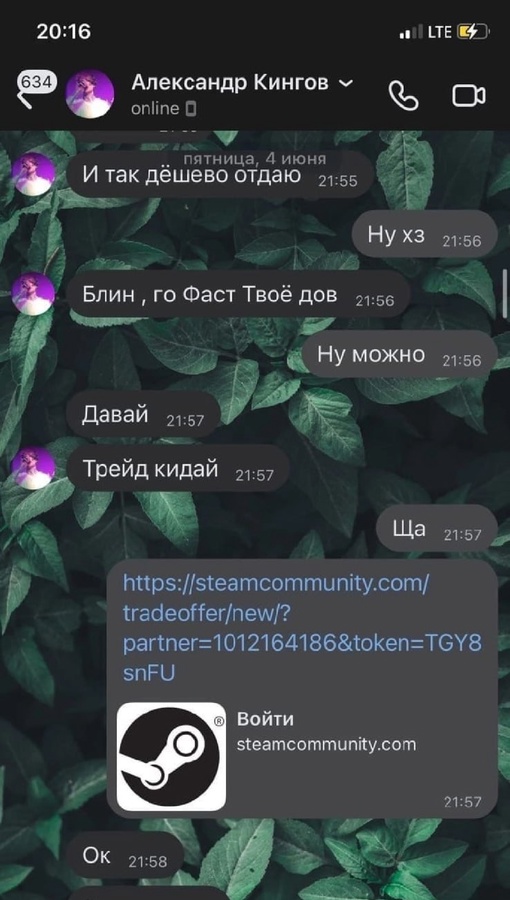Start a video call with camera icon

click(x=469, y=95)
